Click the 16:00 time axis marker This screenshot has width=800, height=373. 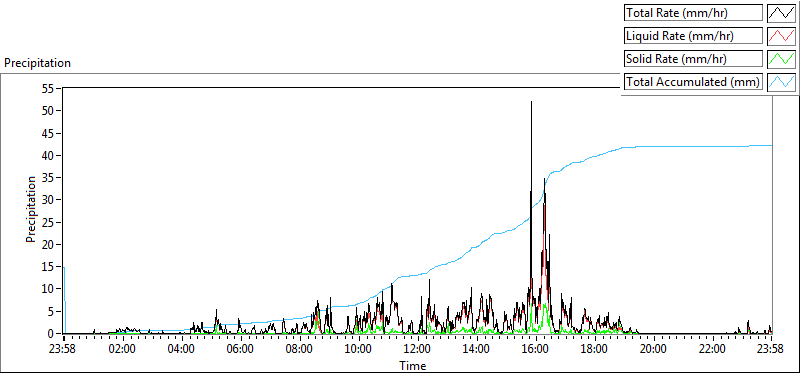(x=535, y=350)
